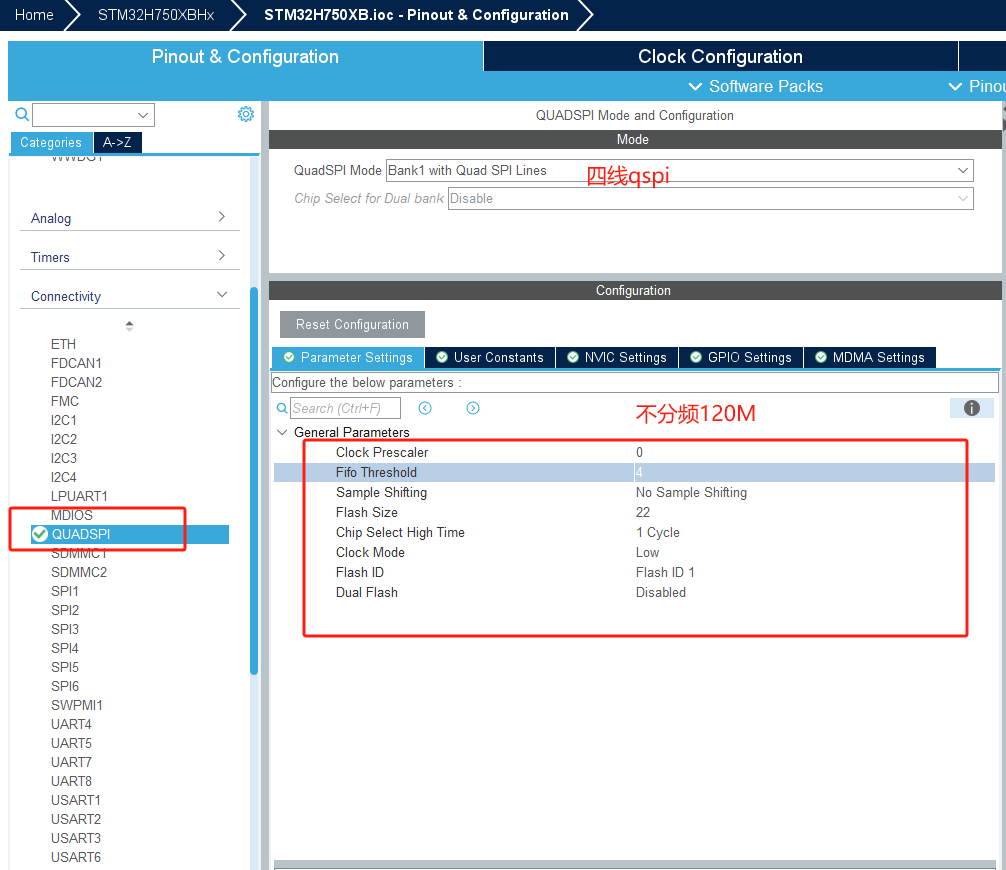The image size is (1006, 870).
Task: Expand the Analog category
Action: pyautogui.click(x=130, y=218)
